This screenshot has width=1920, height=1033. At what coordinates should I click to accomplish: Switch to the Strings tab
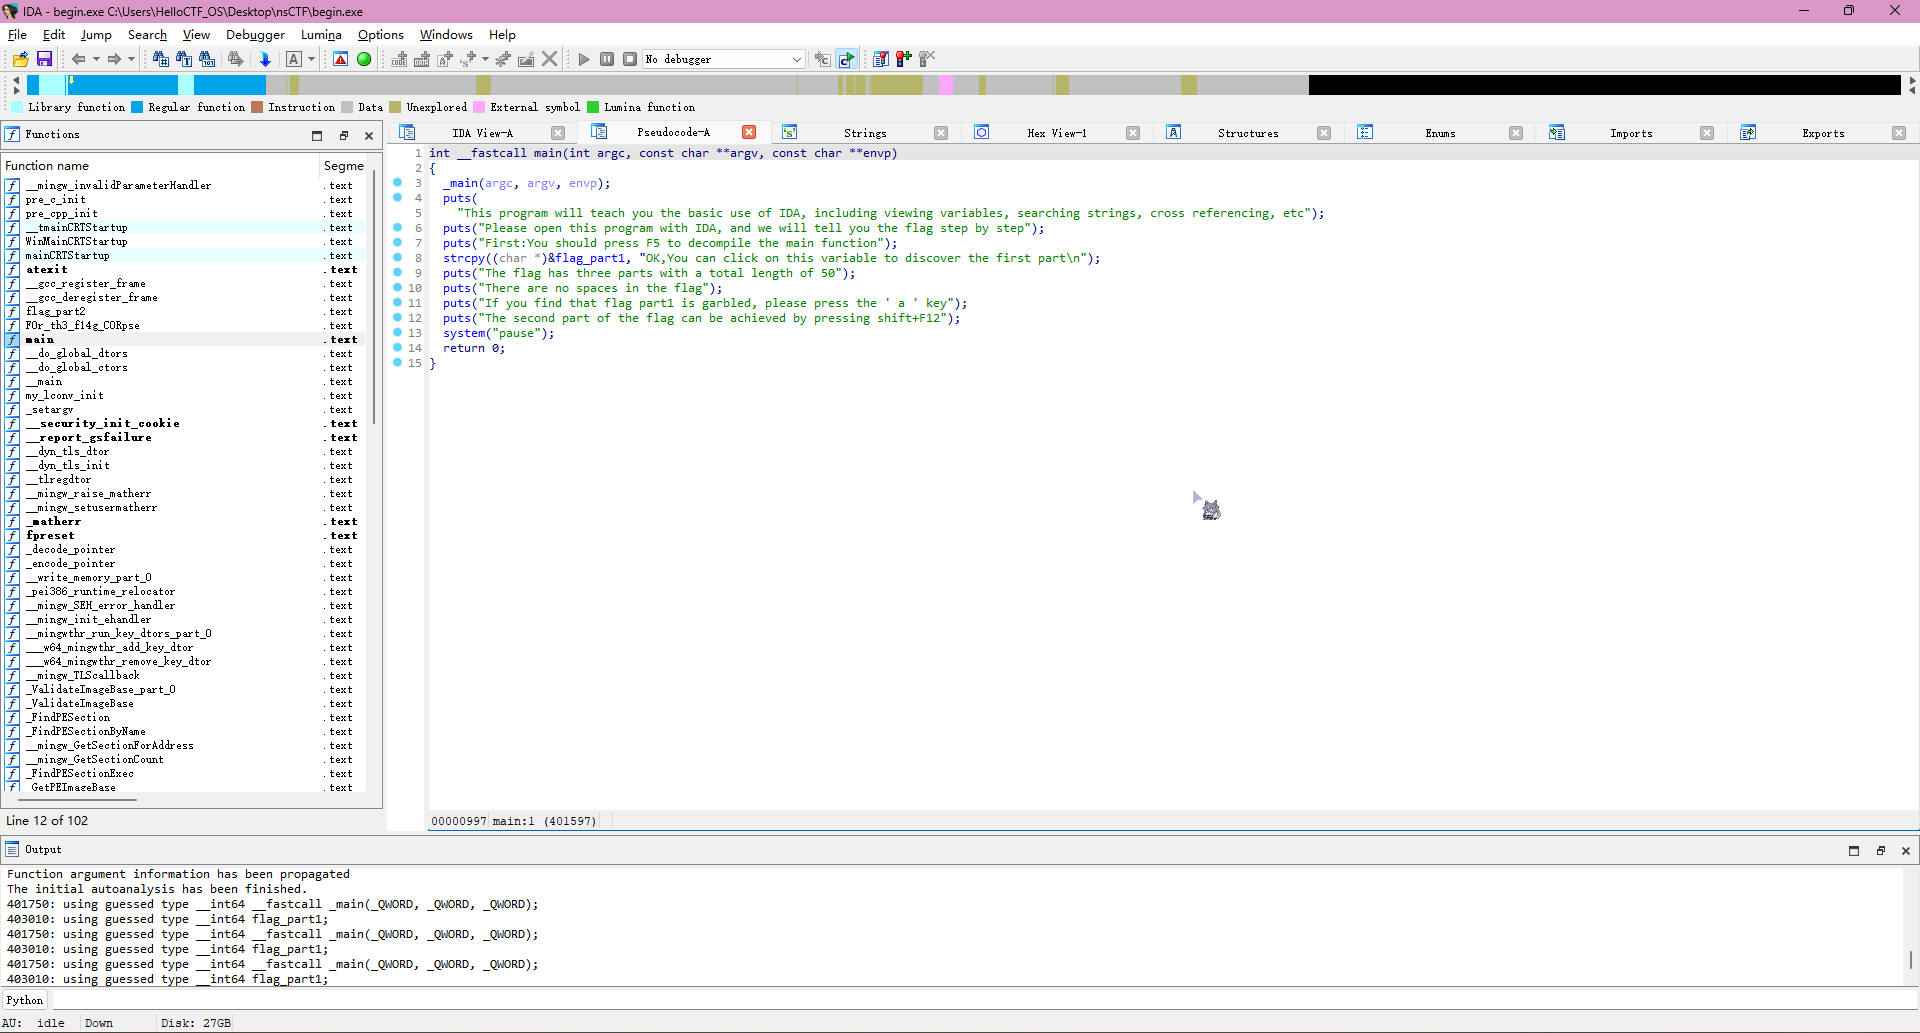864,133
